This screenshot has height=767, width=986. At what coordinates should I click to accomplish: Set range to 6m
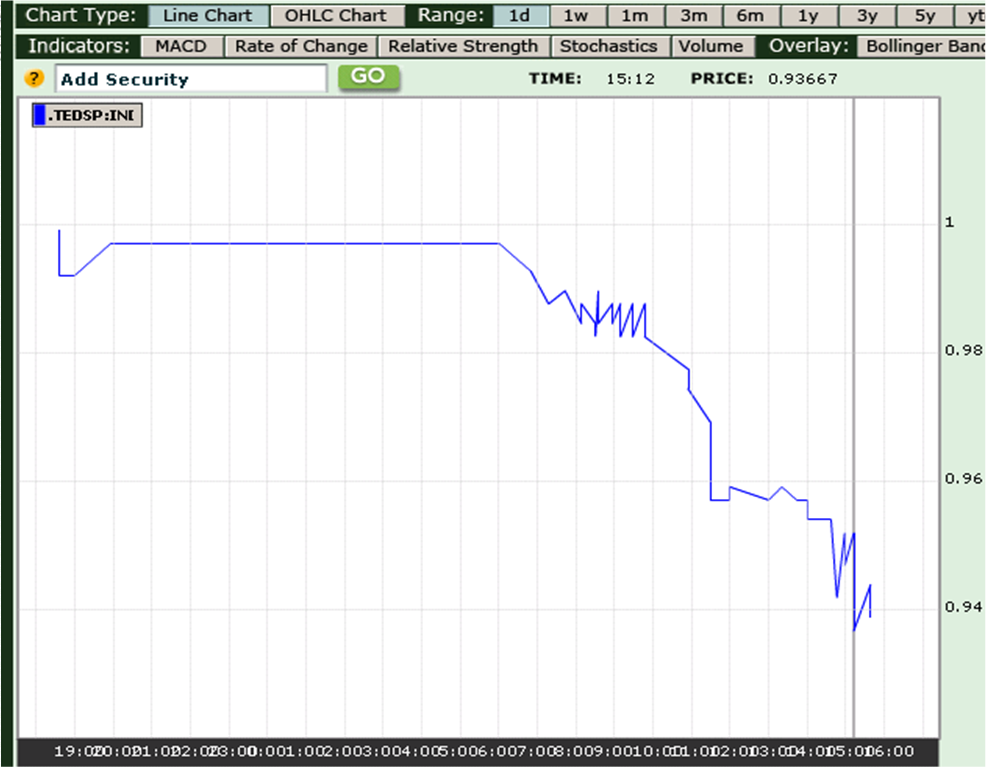pyautogui.click(x=750, y=15)
